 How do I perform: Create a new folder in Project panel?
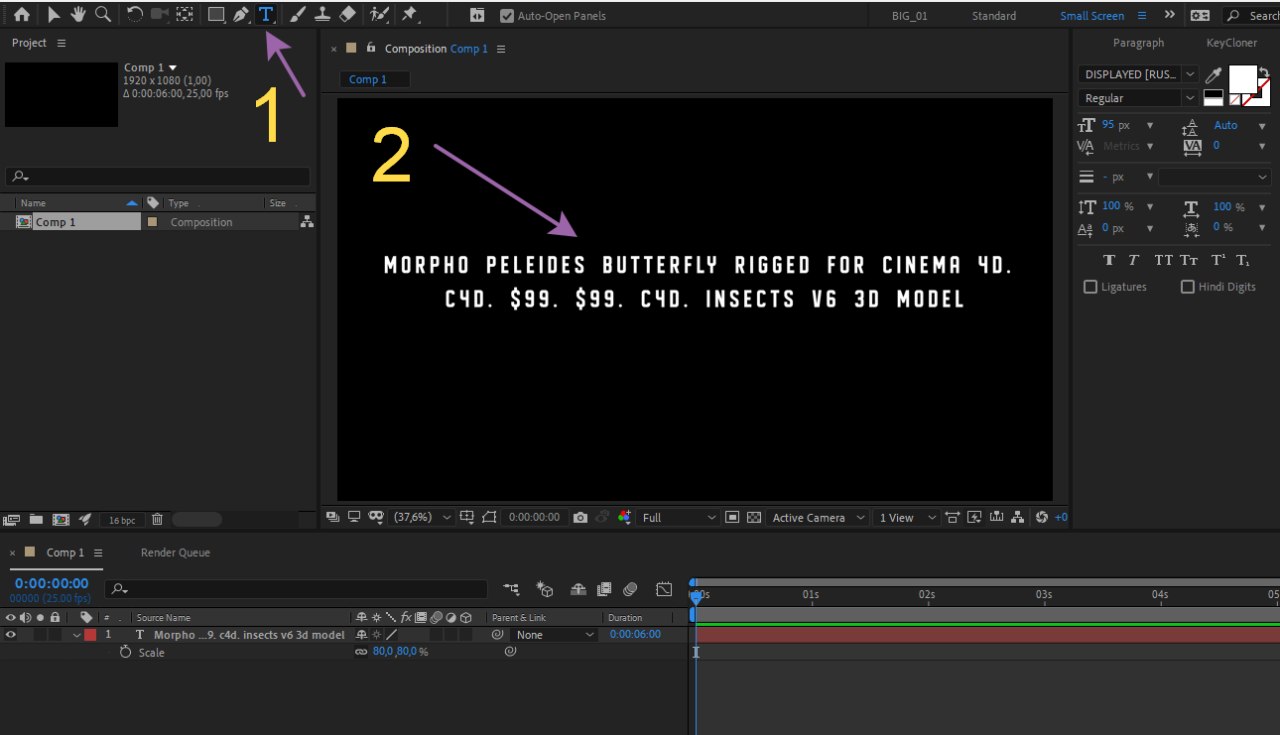tap(36, 520)
